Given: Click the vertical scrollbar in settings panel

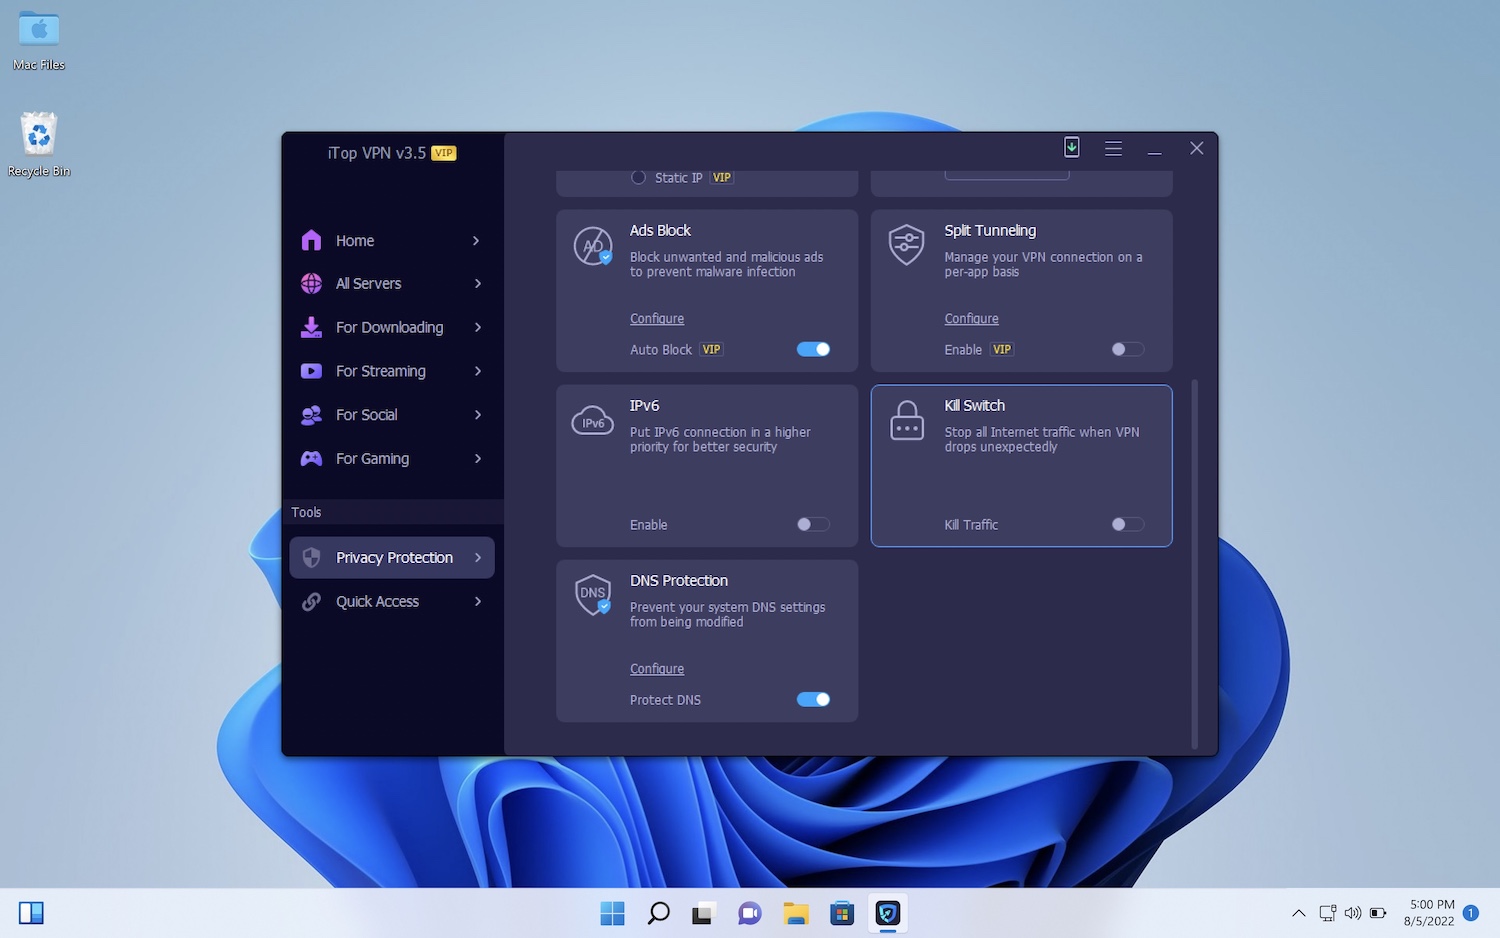Looking at the screenshot, I should (x=1194, y=560).
